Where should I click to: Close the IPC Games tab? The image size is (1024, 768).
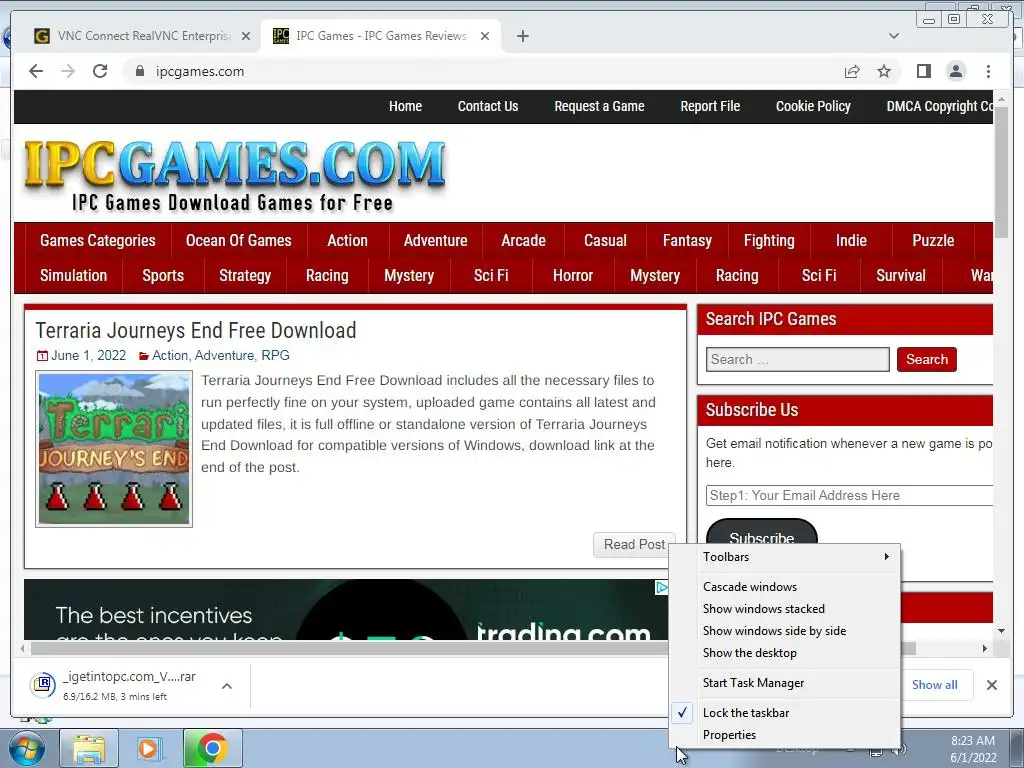[485, 36]
